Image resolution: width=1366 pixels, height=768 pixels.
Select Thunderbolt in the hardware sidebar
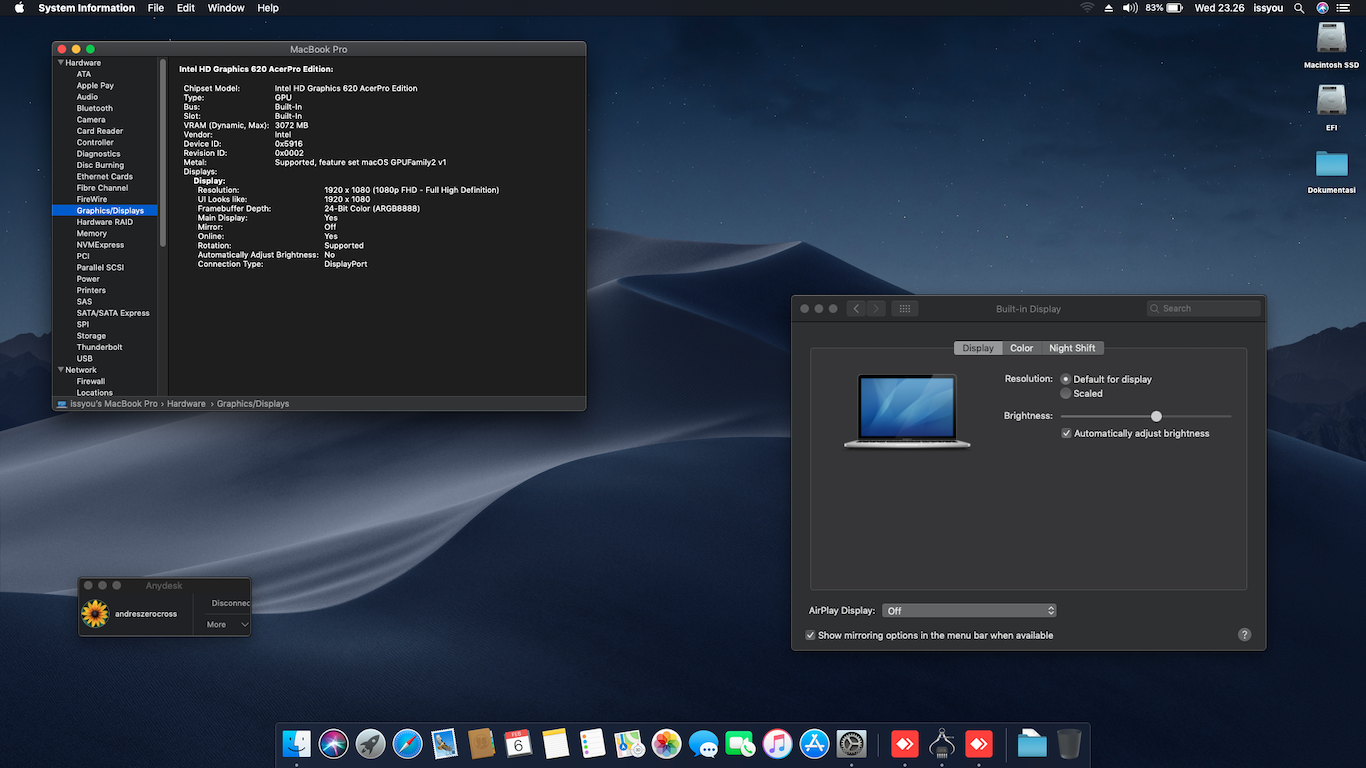coord(100,347)
